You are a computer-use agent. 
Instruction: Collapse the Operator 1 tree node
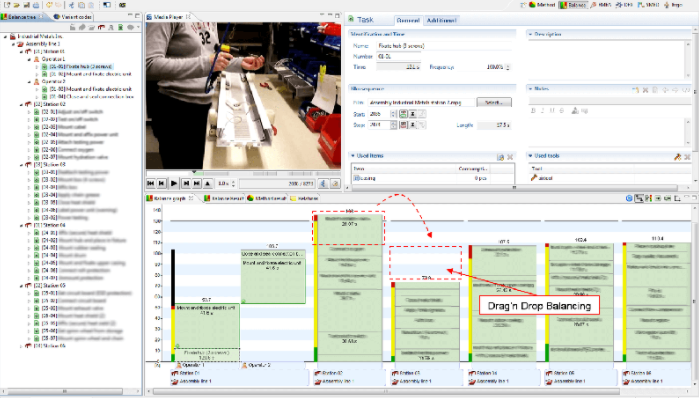coord(29,59)
